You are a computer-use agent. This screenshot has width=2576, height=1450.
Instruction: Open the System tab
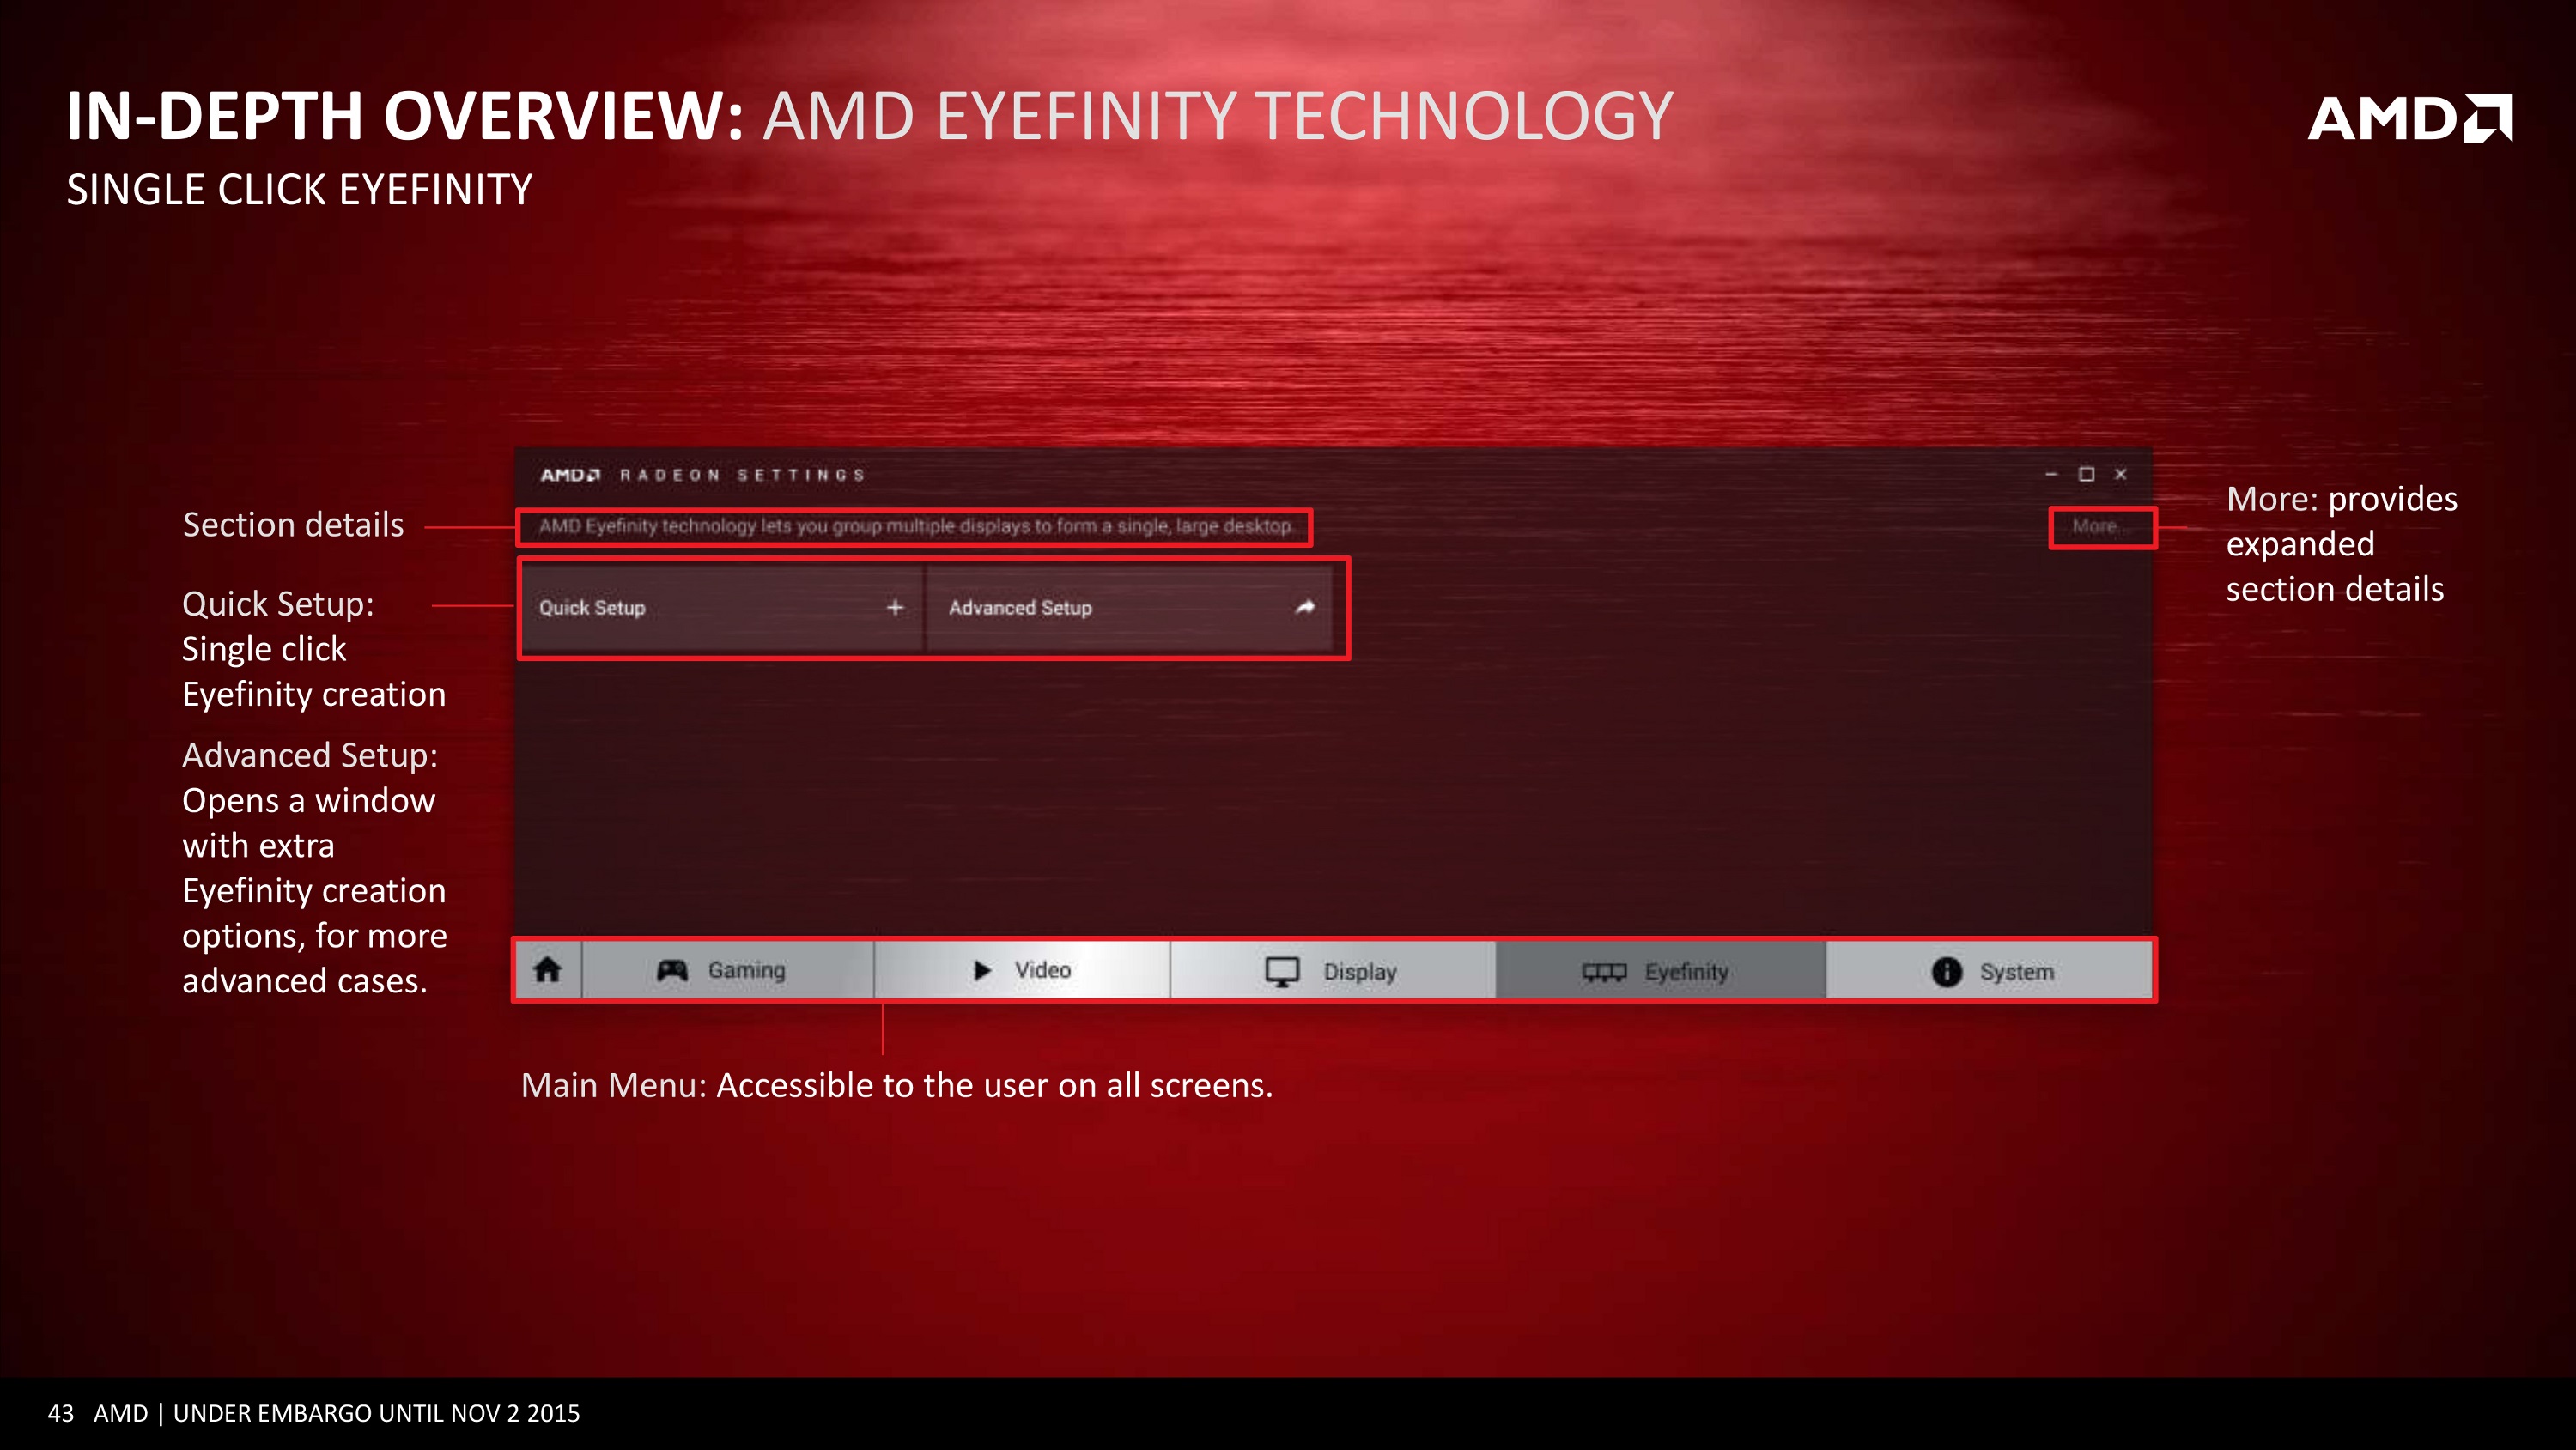pos(1989,970)
